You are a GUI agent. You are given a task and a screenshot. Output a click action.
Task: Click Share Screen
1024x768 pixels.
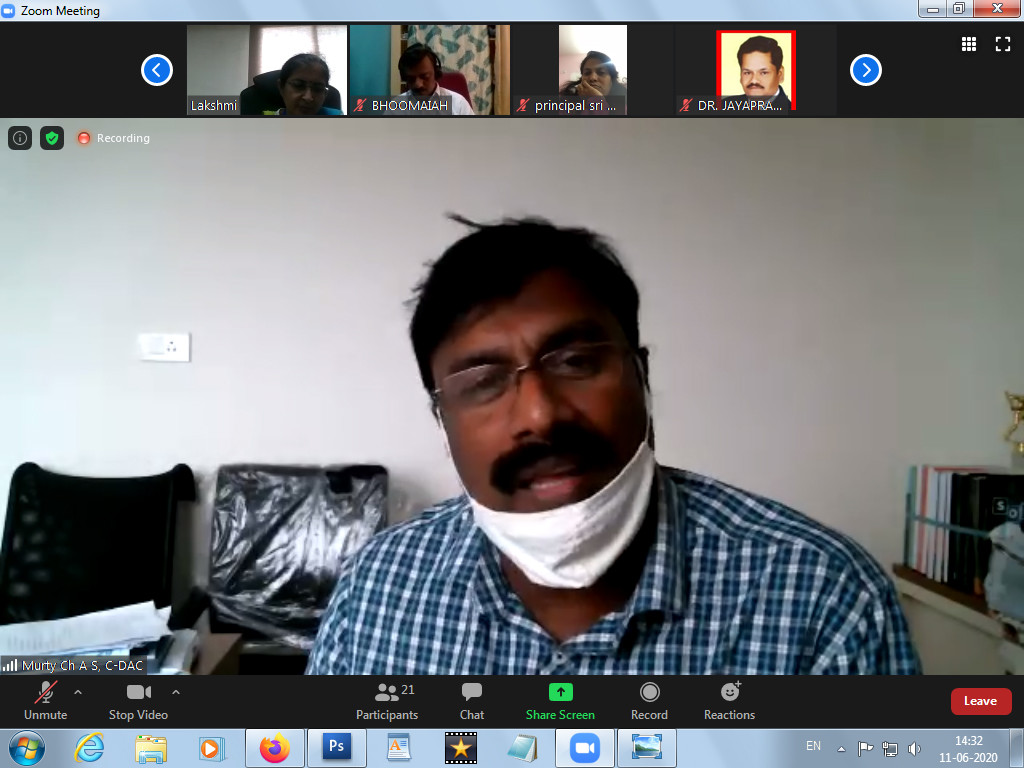tap(560, 701)
